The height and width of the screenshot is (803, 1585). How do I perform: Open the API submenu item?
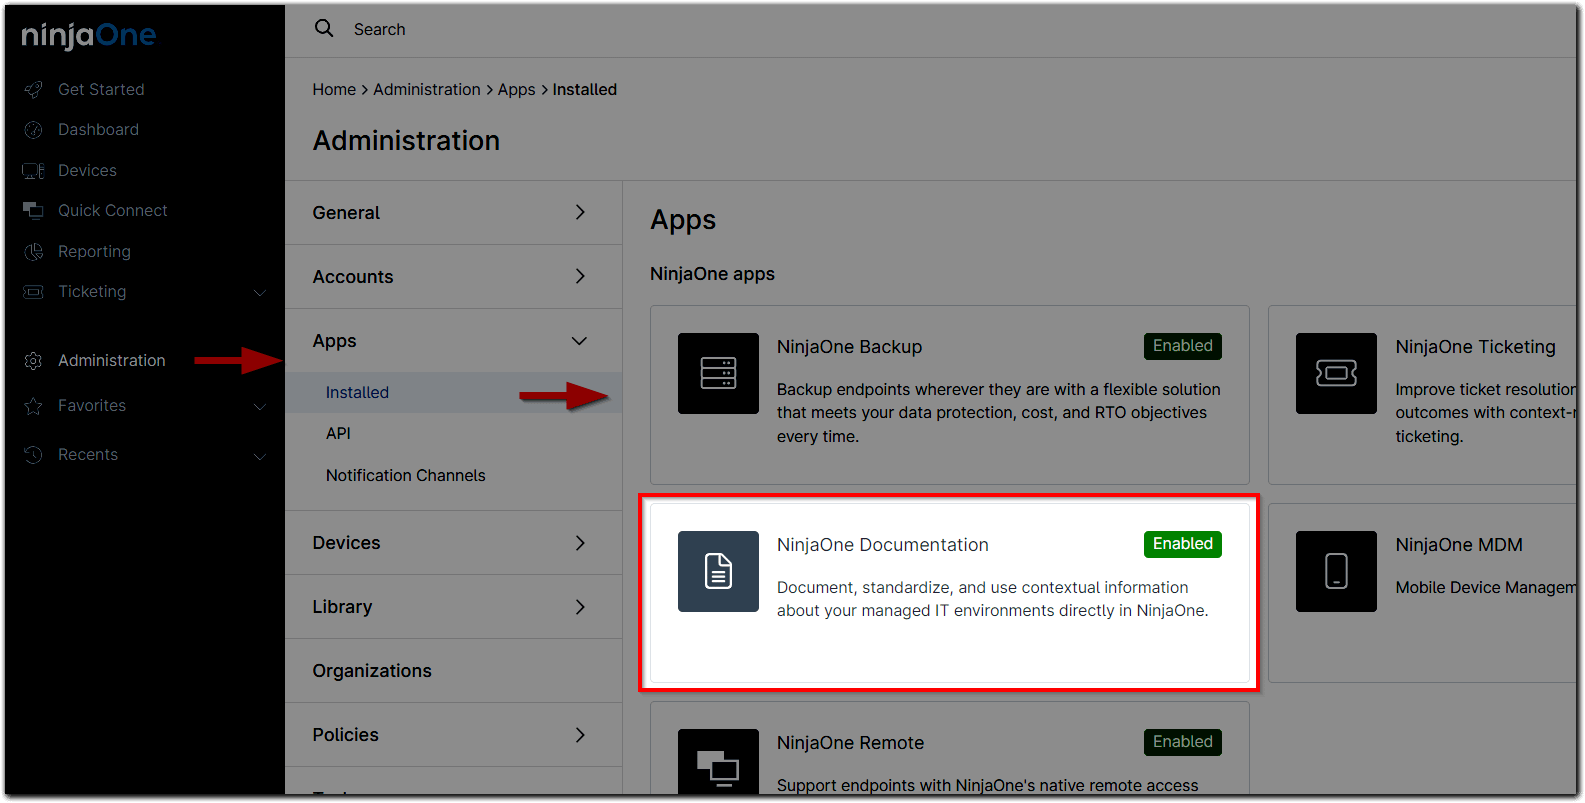click(338, 434)
